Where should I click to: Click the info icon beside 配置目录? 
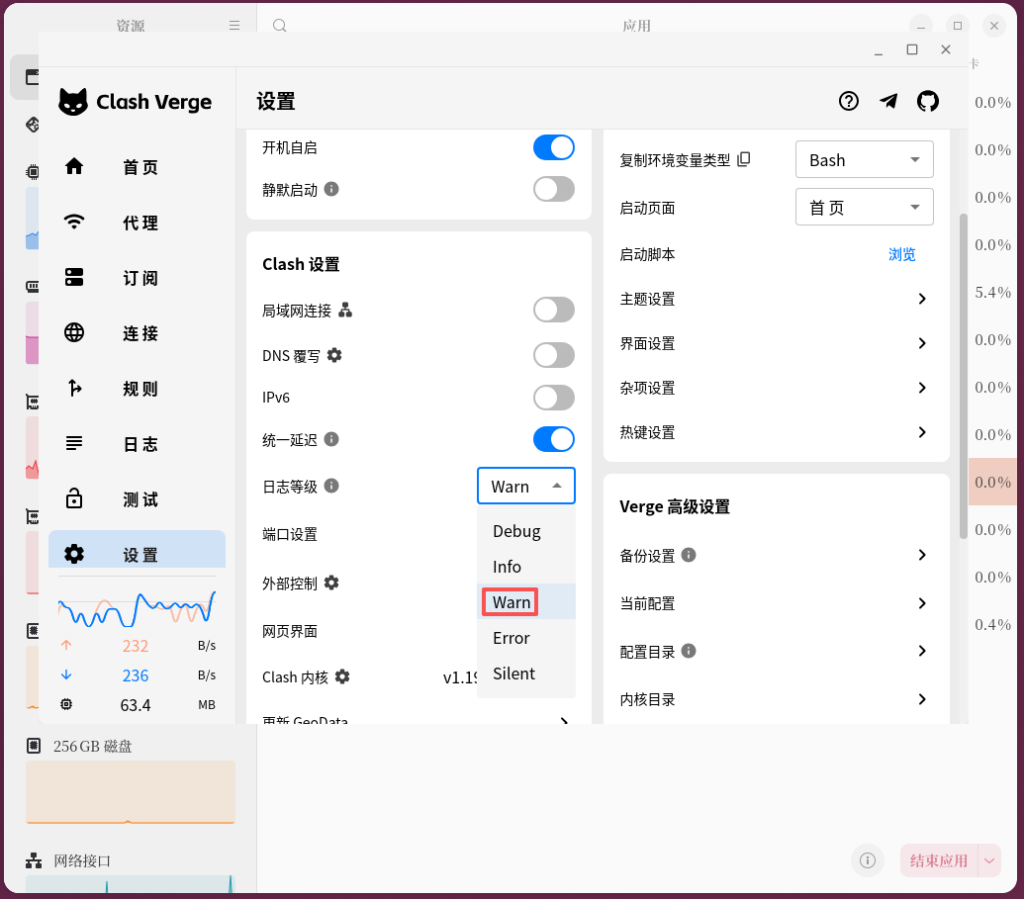688,651
